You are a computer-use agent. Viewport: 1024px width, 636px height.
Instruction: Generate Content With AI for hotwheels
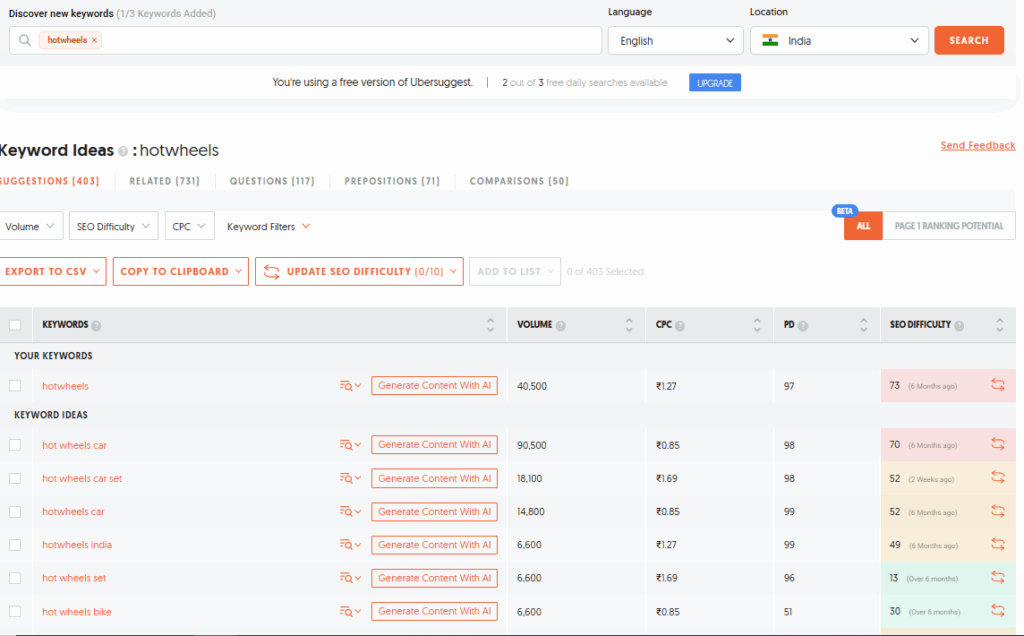coord(434,385)
